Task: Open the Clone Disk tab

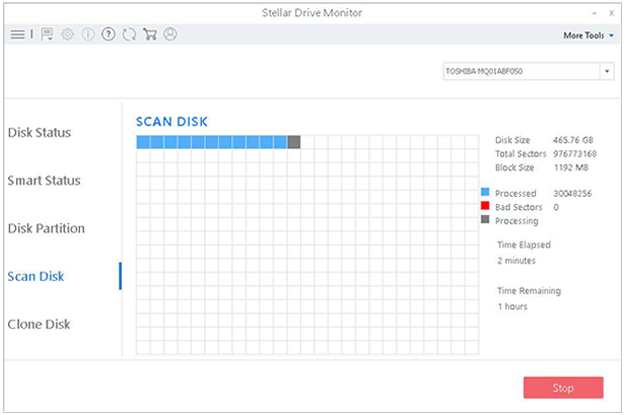Action: pos(39,324)
